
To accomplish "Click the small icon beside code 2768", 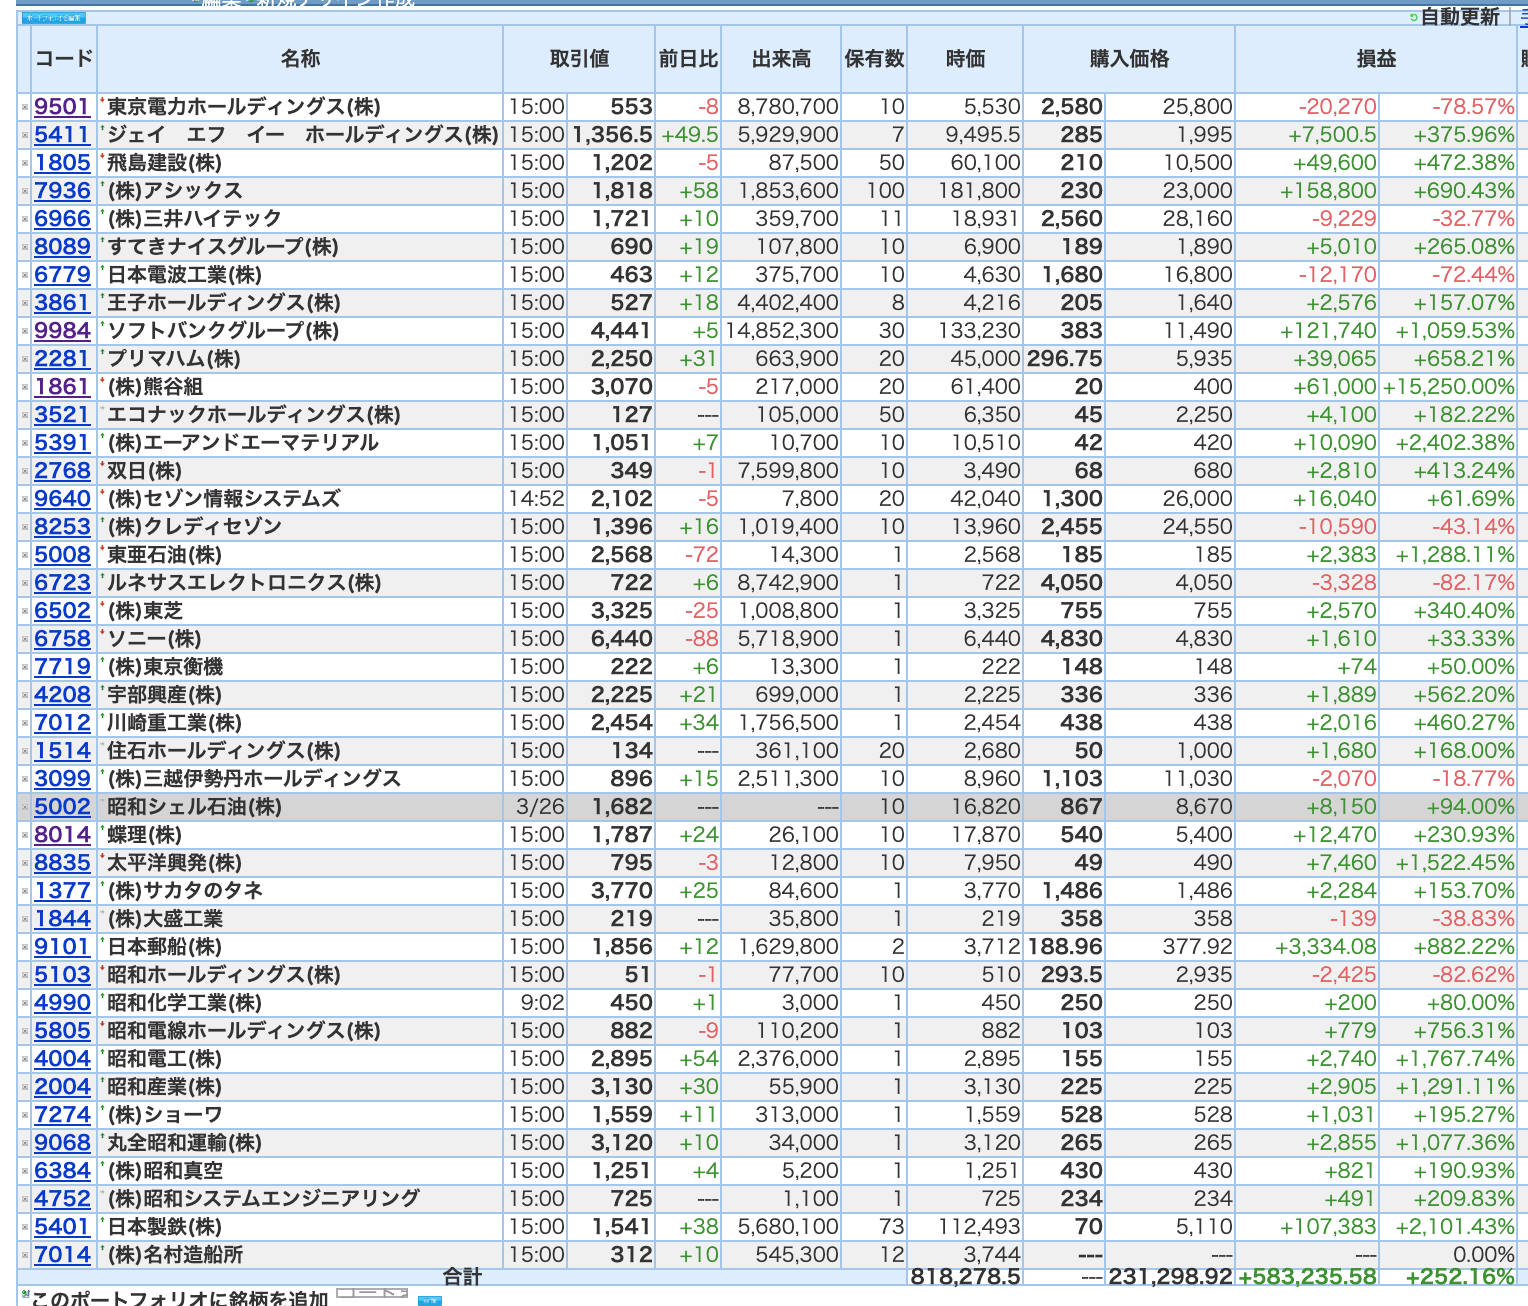I will [25, 471].
